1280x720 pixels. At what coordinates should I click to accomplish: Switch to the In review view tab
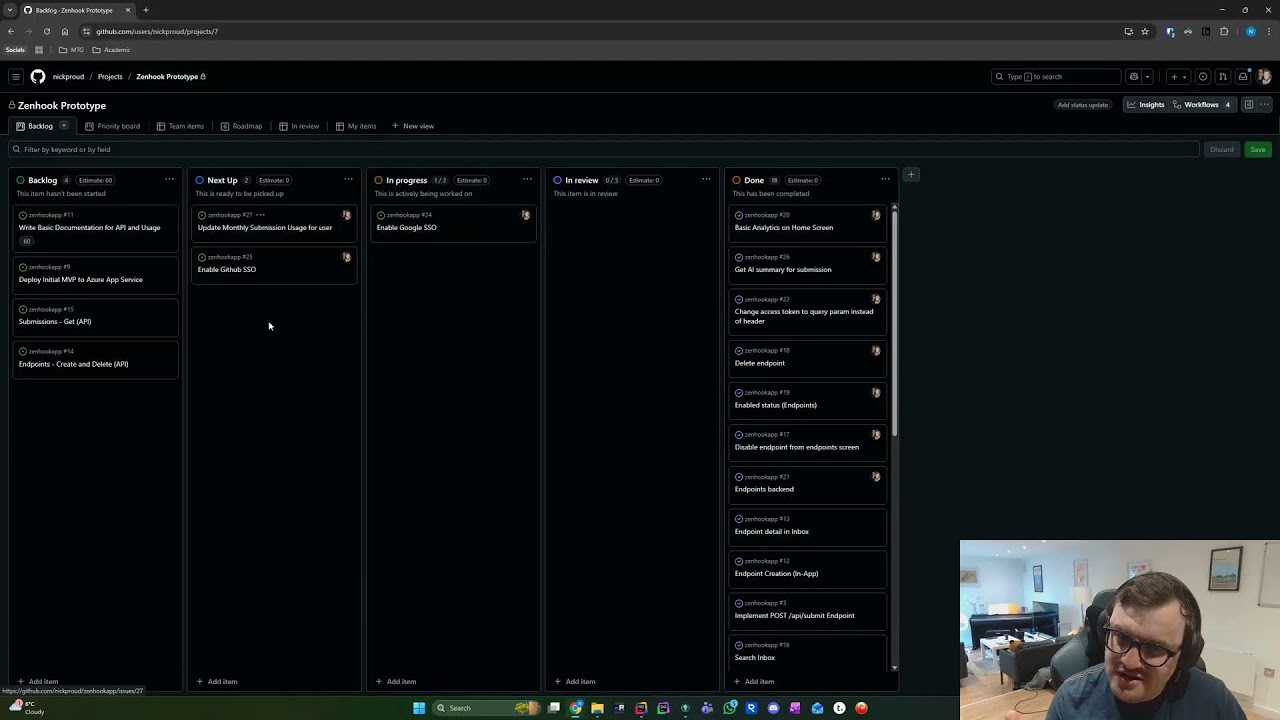[299, 126]
